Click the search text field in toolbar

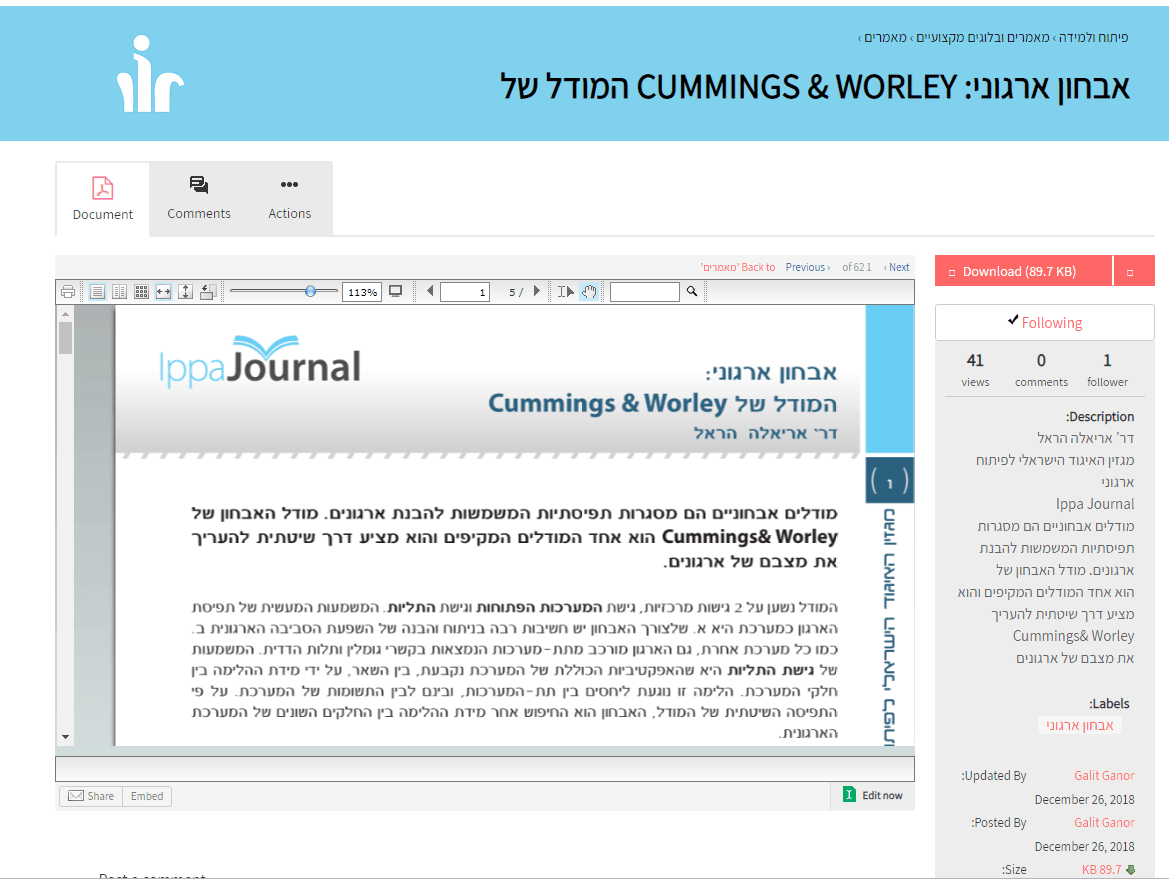[645, 292]
